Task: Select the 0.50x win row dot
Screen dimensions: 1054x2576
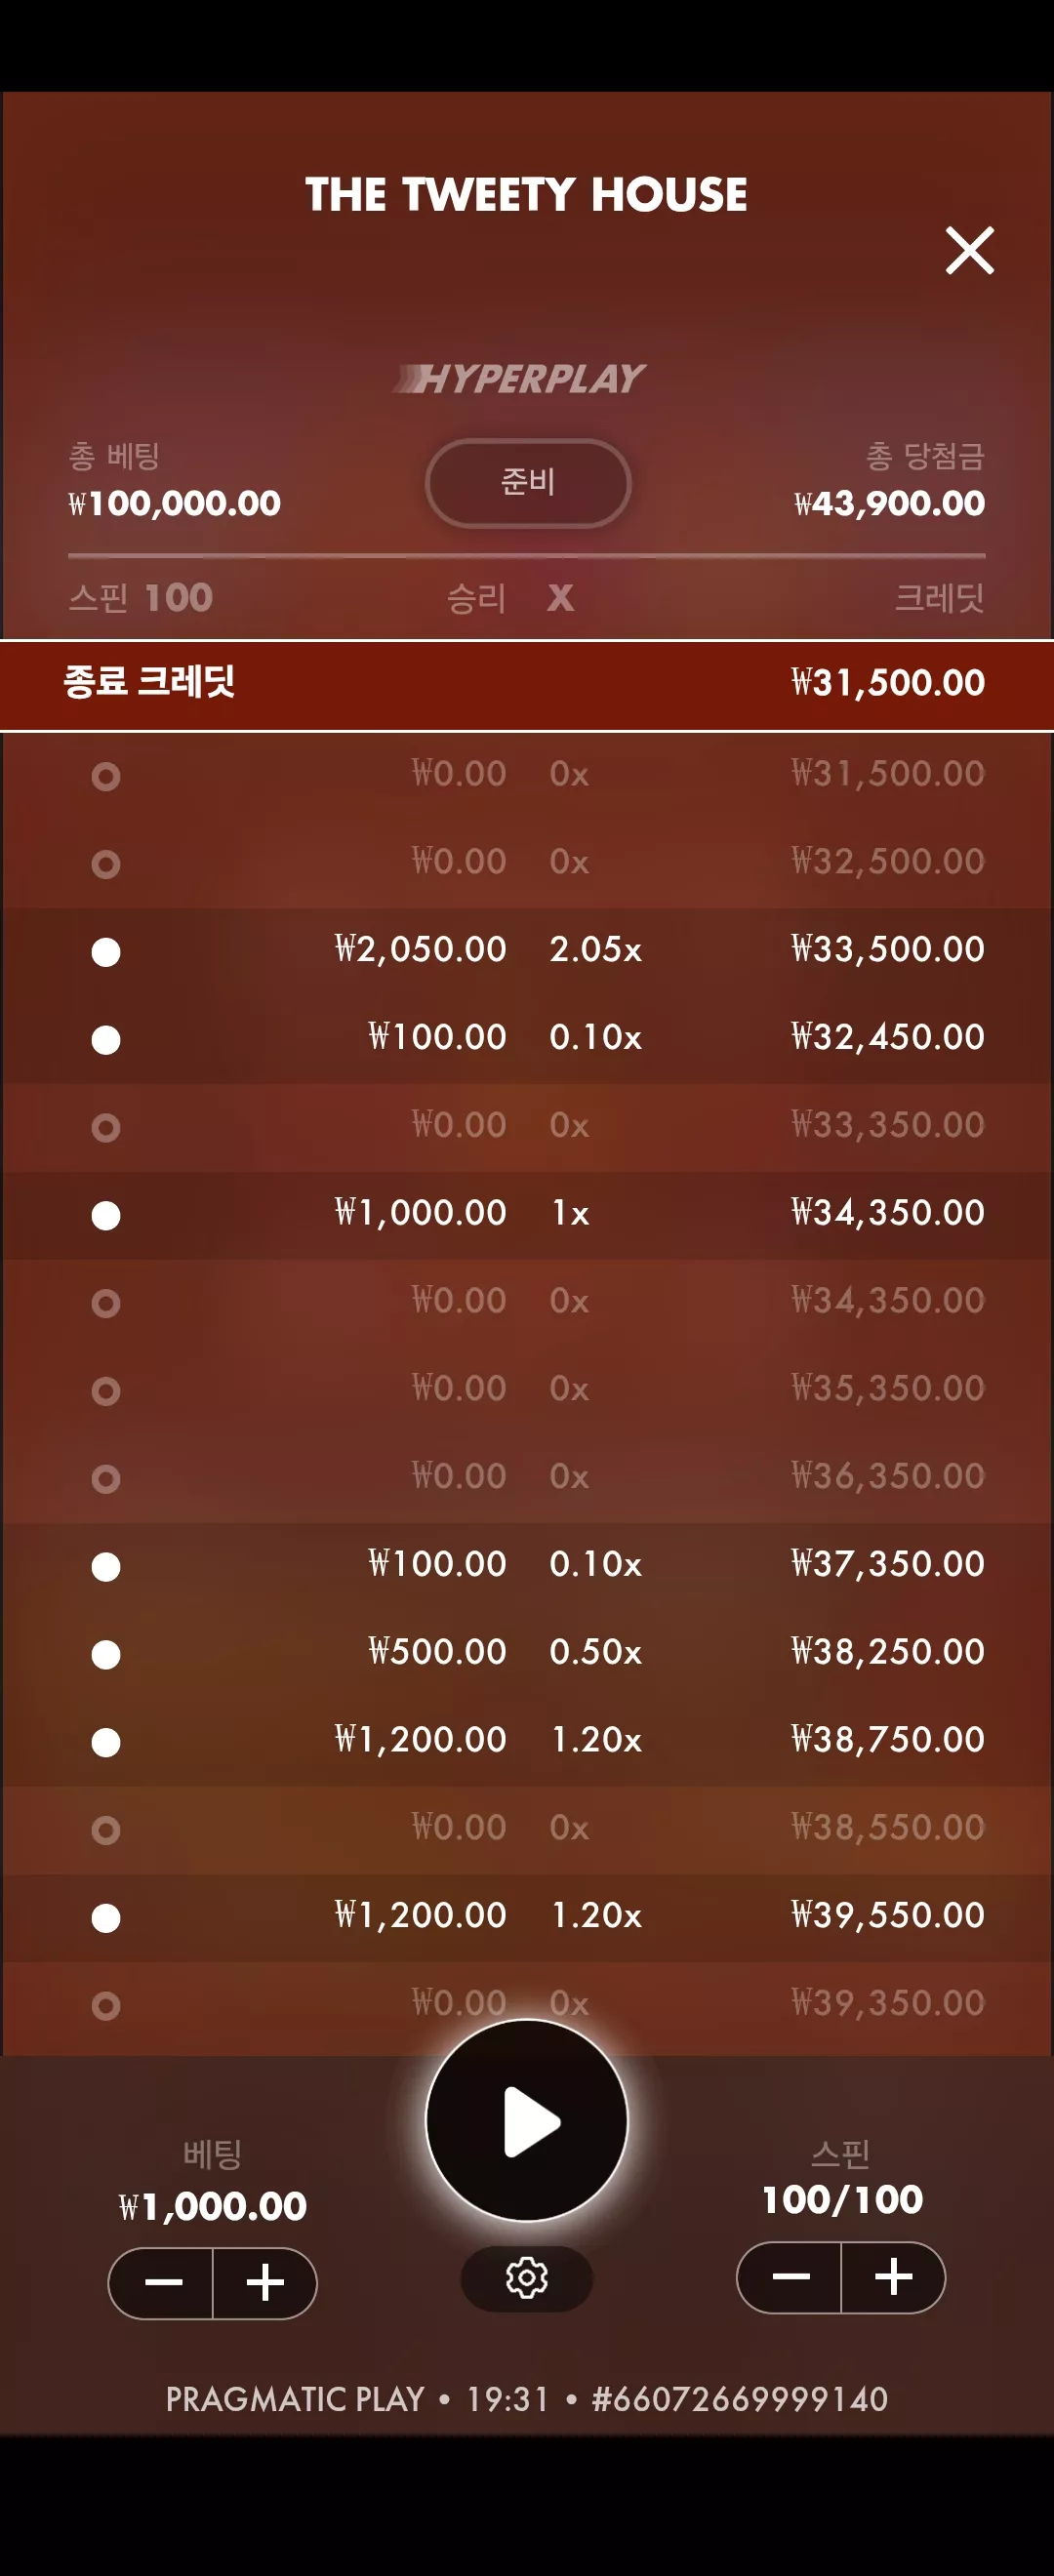Action: click(106, 1654)
